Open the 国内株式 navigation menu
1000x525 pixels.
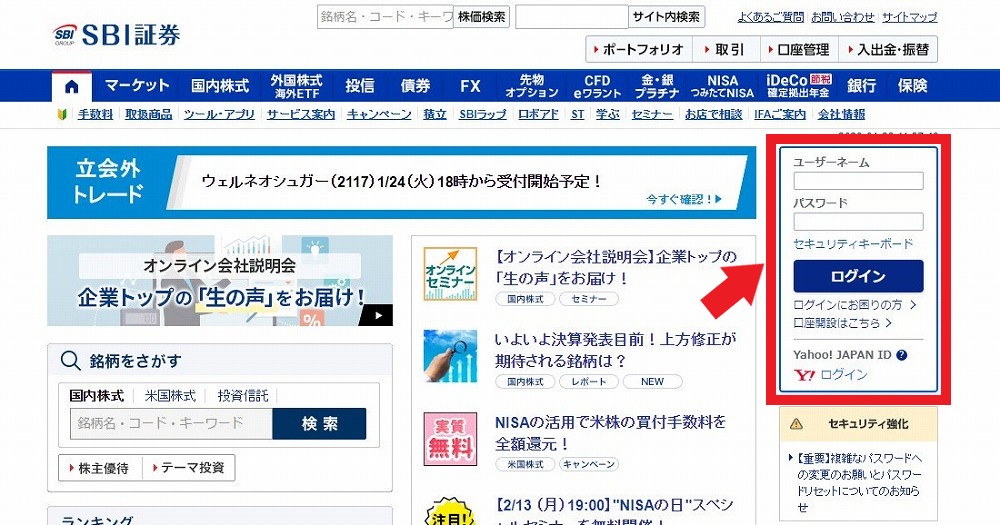[220, 85]
